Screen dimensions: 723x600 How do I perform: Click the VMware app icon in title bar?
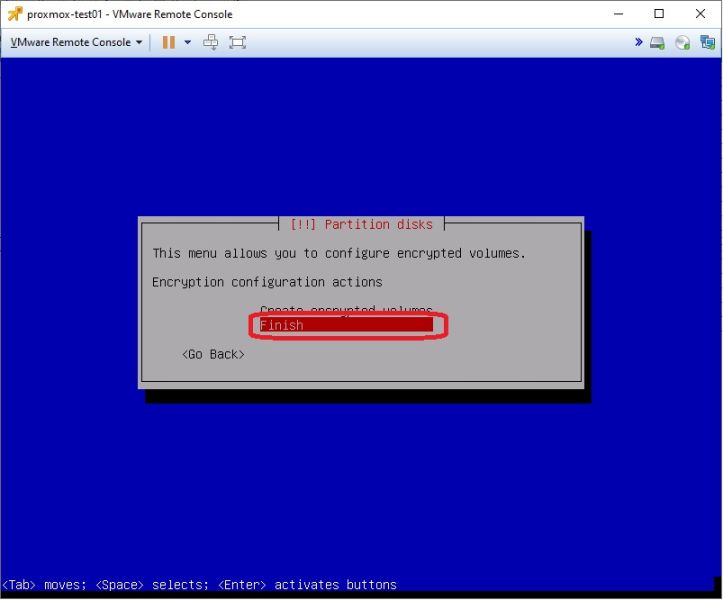click(15, 14)
